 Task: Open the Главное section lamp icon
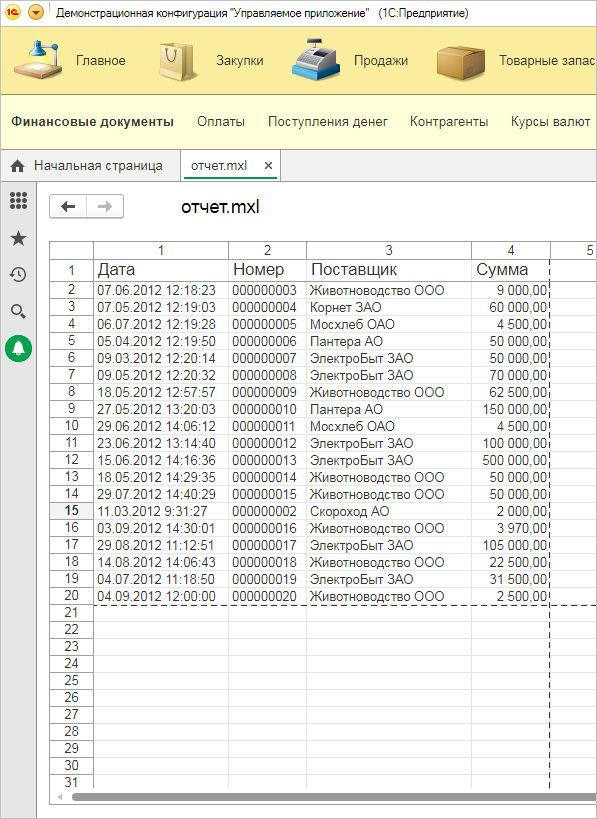38,60
